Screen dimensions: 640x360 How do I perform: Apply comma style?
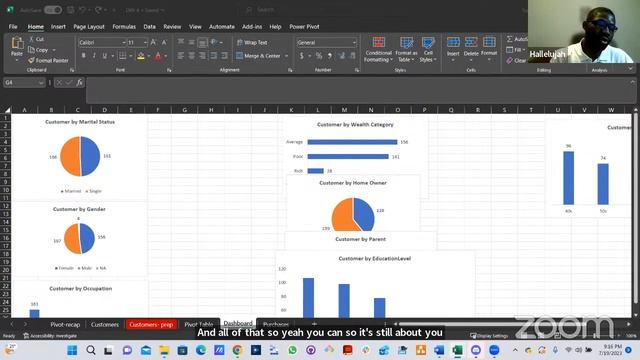coord(329,56)
